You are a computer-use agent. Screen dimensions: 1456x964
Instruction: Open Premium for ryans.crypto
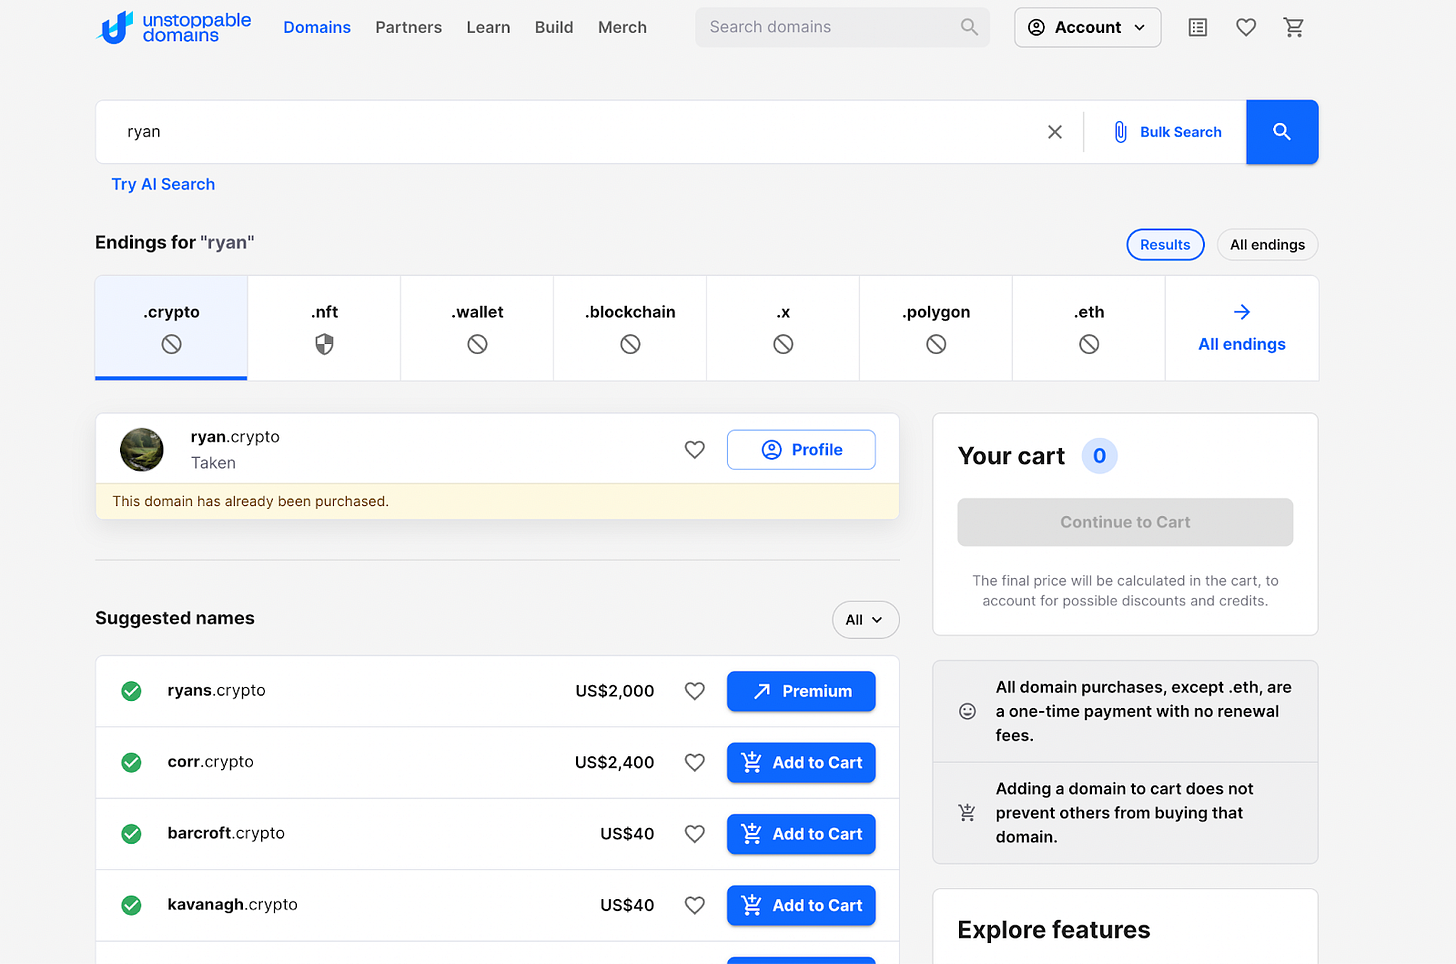pos(801,691)
